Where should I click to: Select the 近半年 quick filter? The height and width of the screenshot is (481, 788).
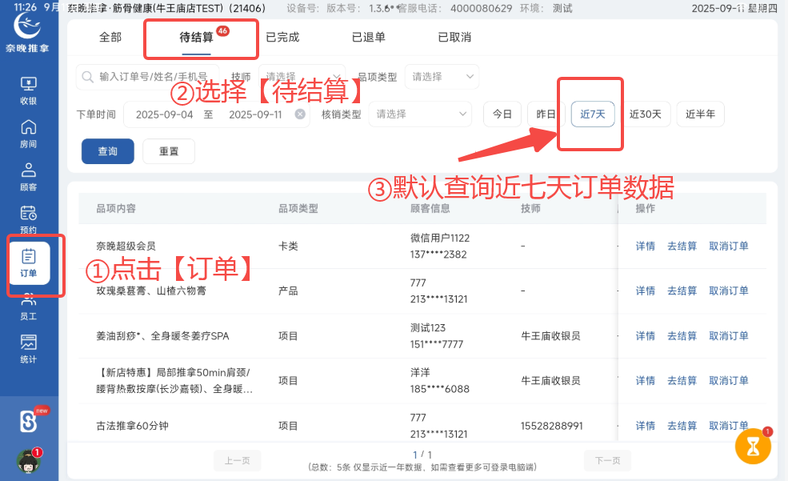coord(700,114)
